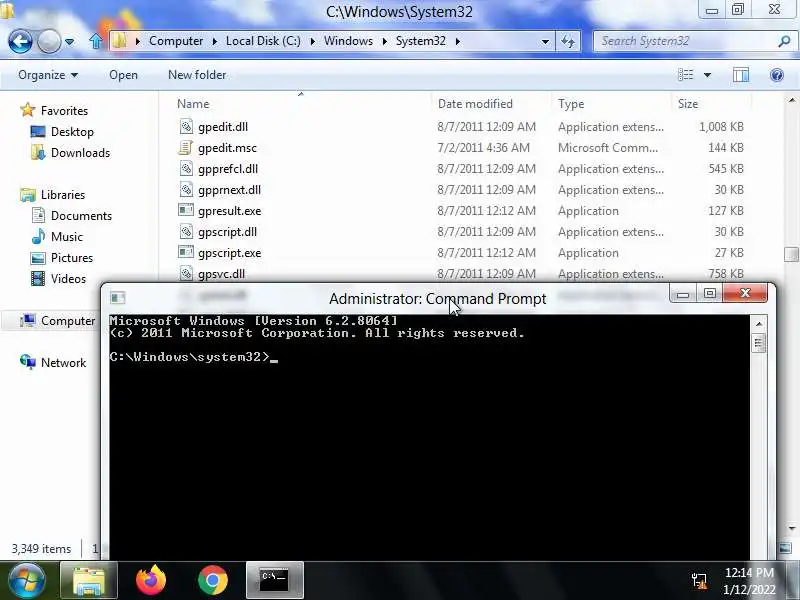800x600 pixels.
Task: Expand the arrow after System32 in breadcrumb
Action: pyautogui.click(x=458, y=41)
